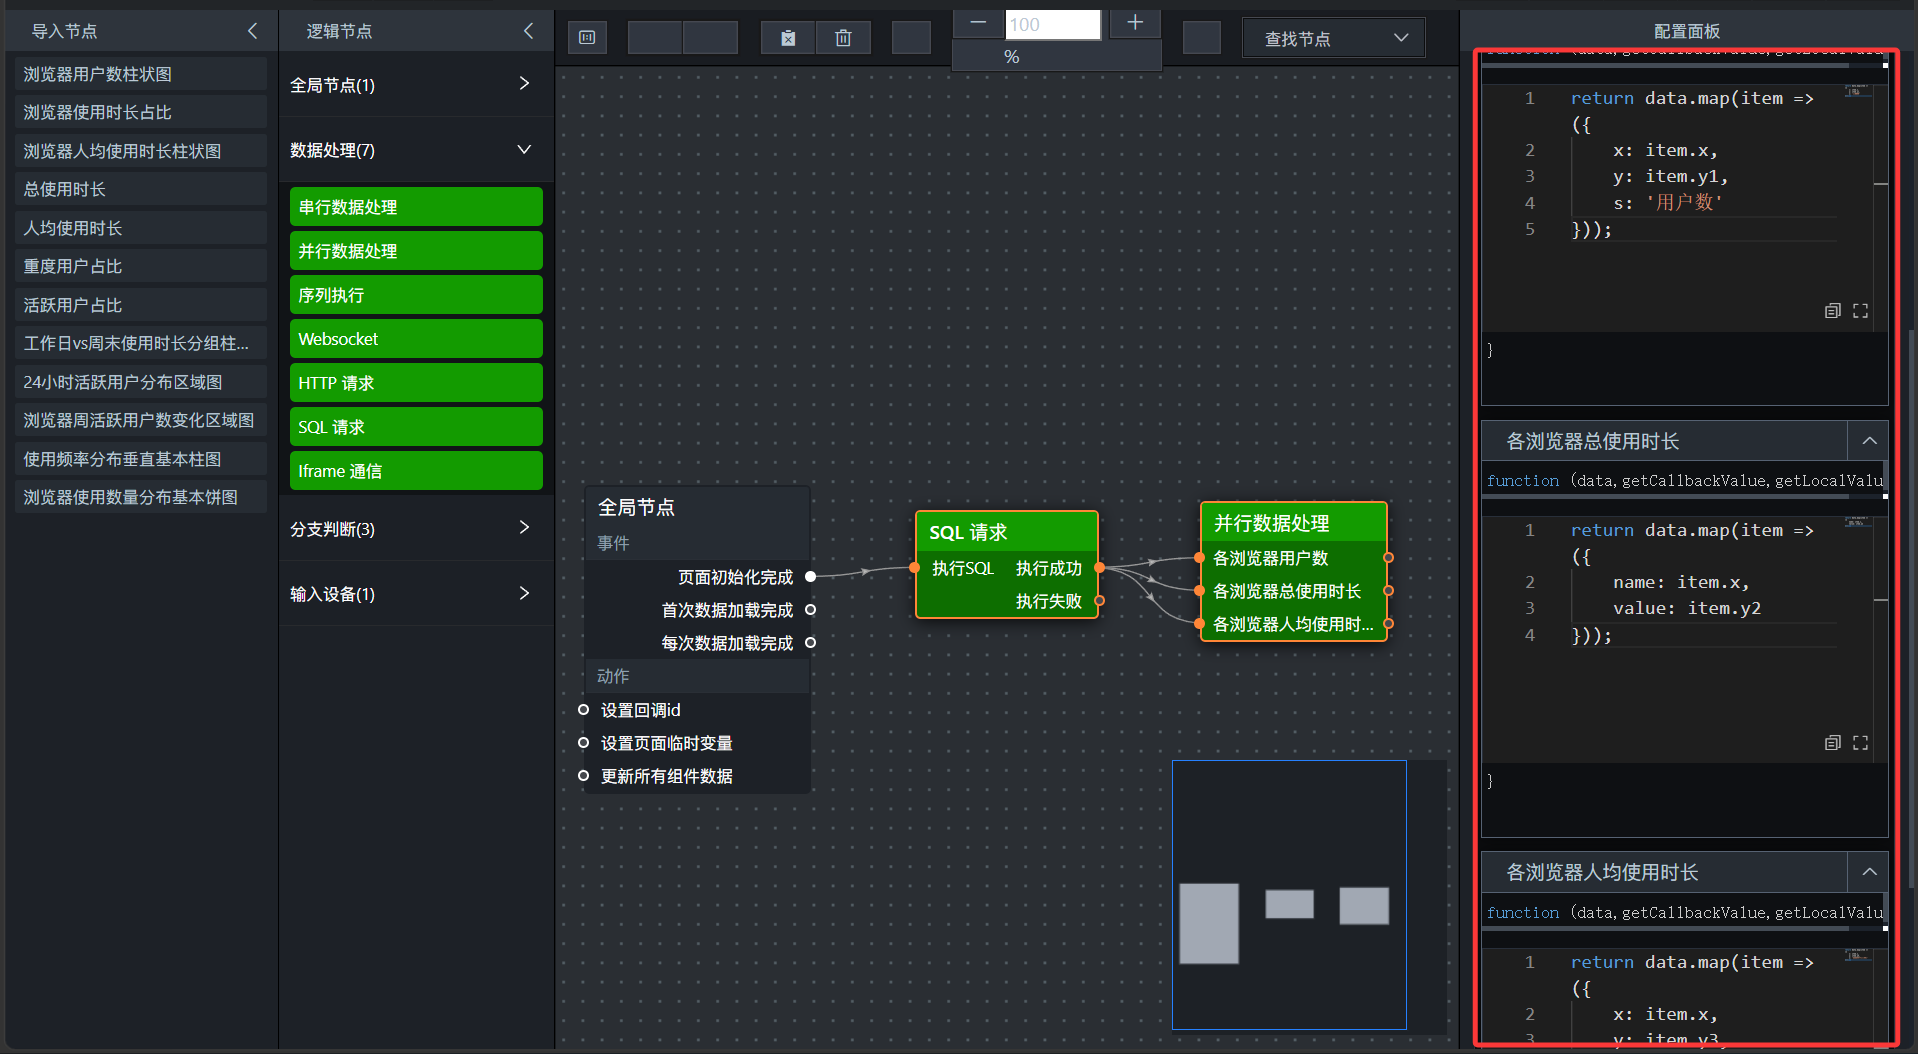1918x1054 pixels.
Task: Focus the zoom percentage input showing 100
Action: 1053,24
